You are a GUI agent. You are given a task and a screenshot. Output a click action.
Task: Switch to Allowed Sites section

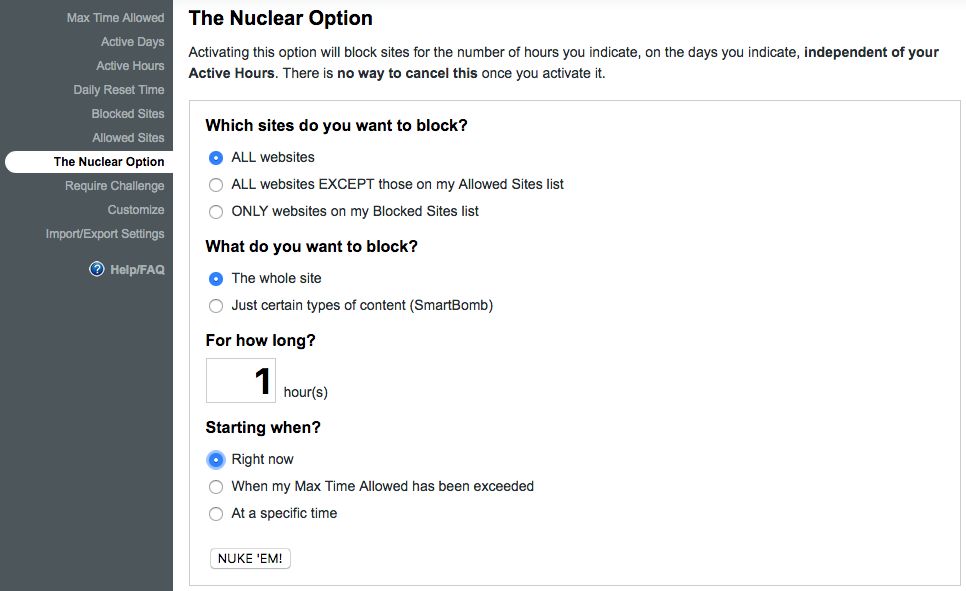pyautogui.click(x=128, y=138)
